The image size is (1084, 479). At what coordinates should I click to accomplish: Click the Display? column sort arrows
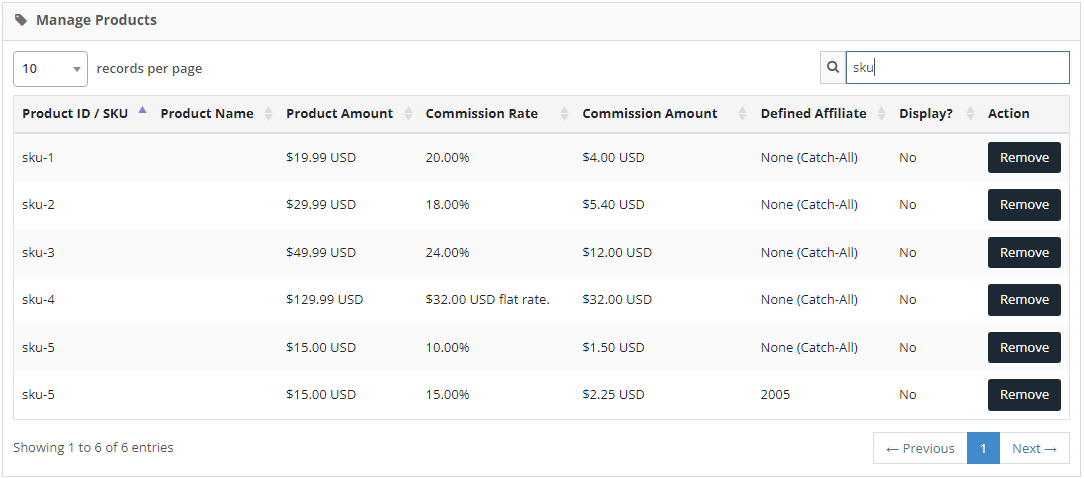[x=970, y=114]
